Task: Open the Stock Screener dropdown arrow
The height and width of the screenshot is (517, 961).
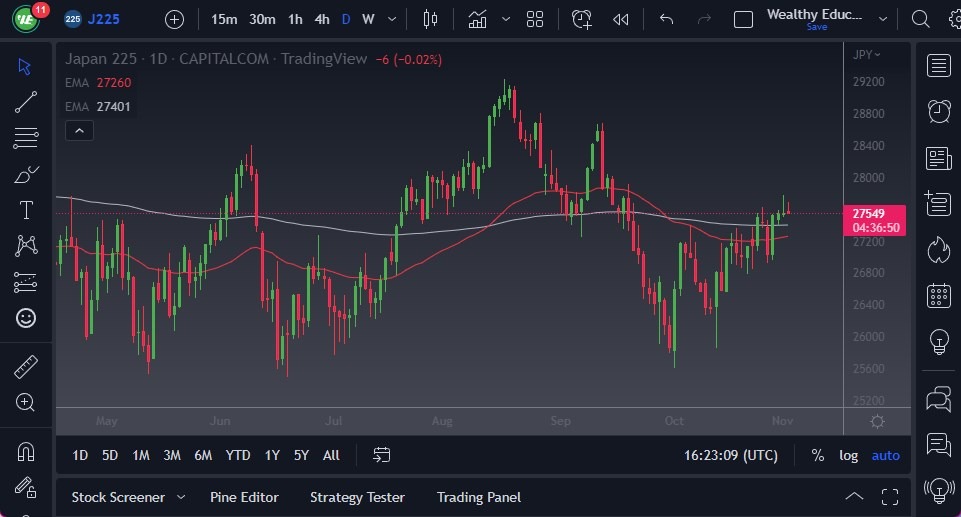Action: click(181, 497)
